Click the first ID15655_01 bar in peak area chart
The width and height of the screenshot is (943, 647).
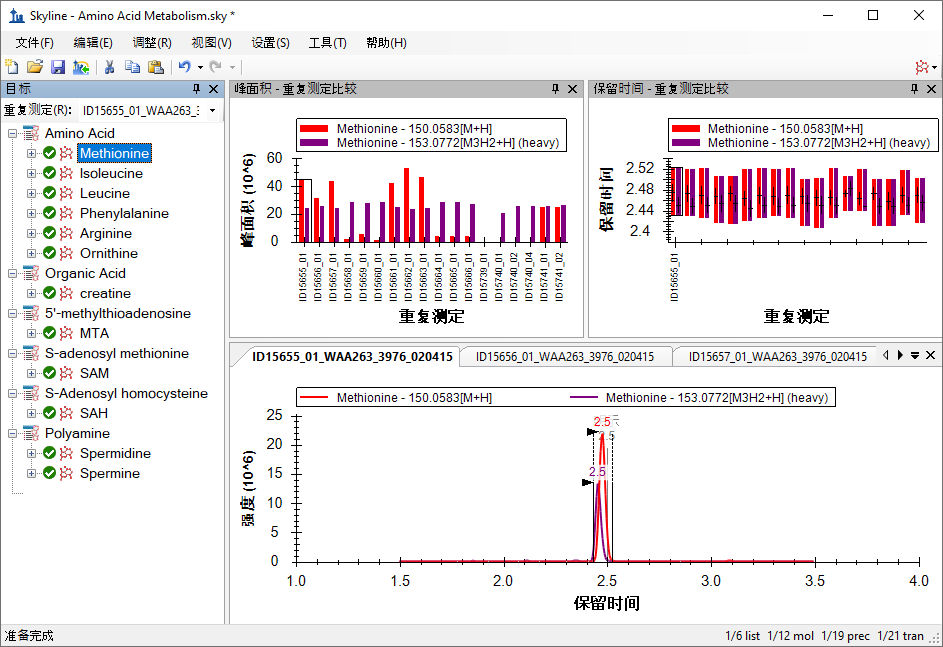pos(302,211)
